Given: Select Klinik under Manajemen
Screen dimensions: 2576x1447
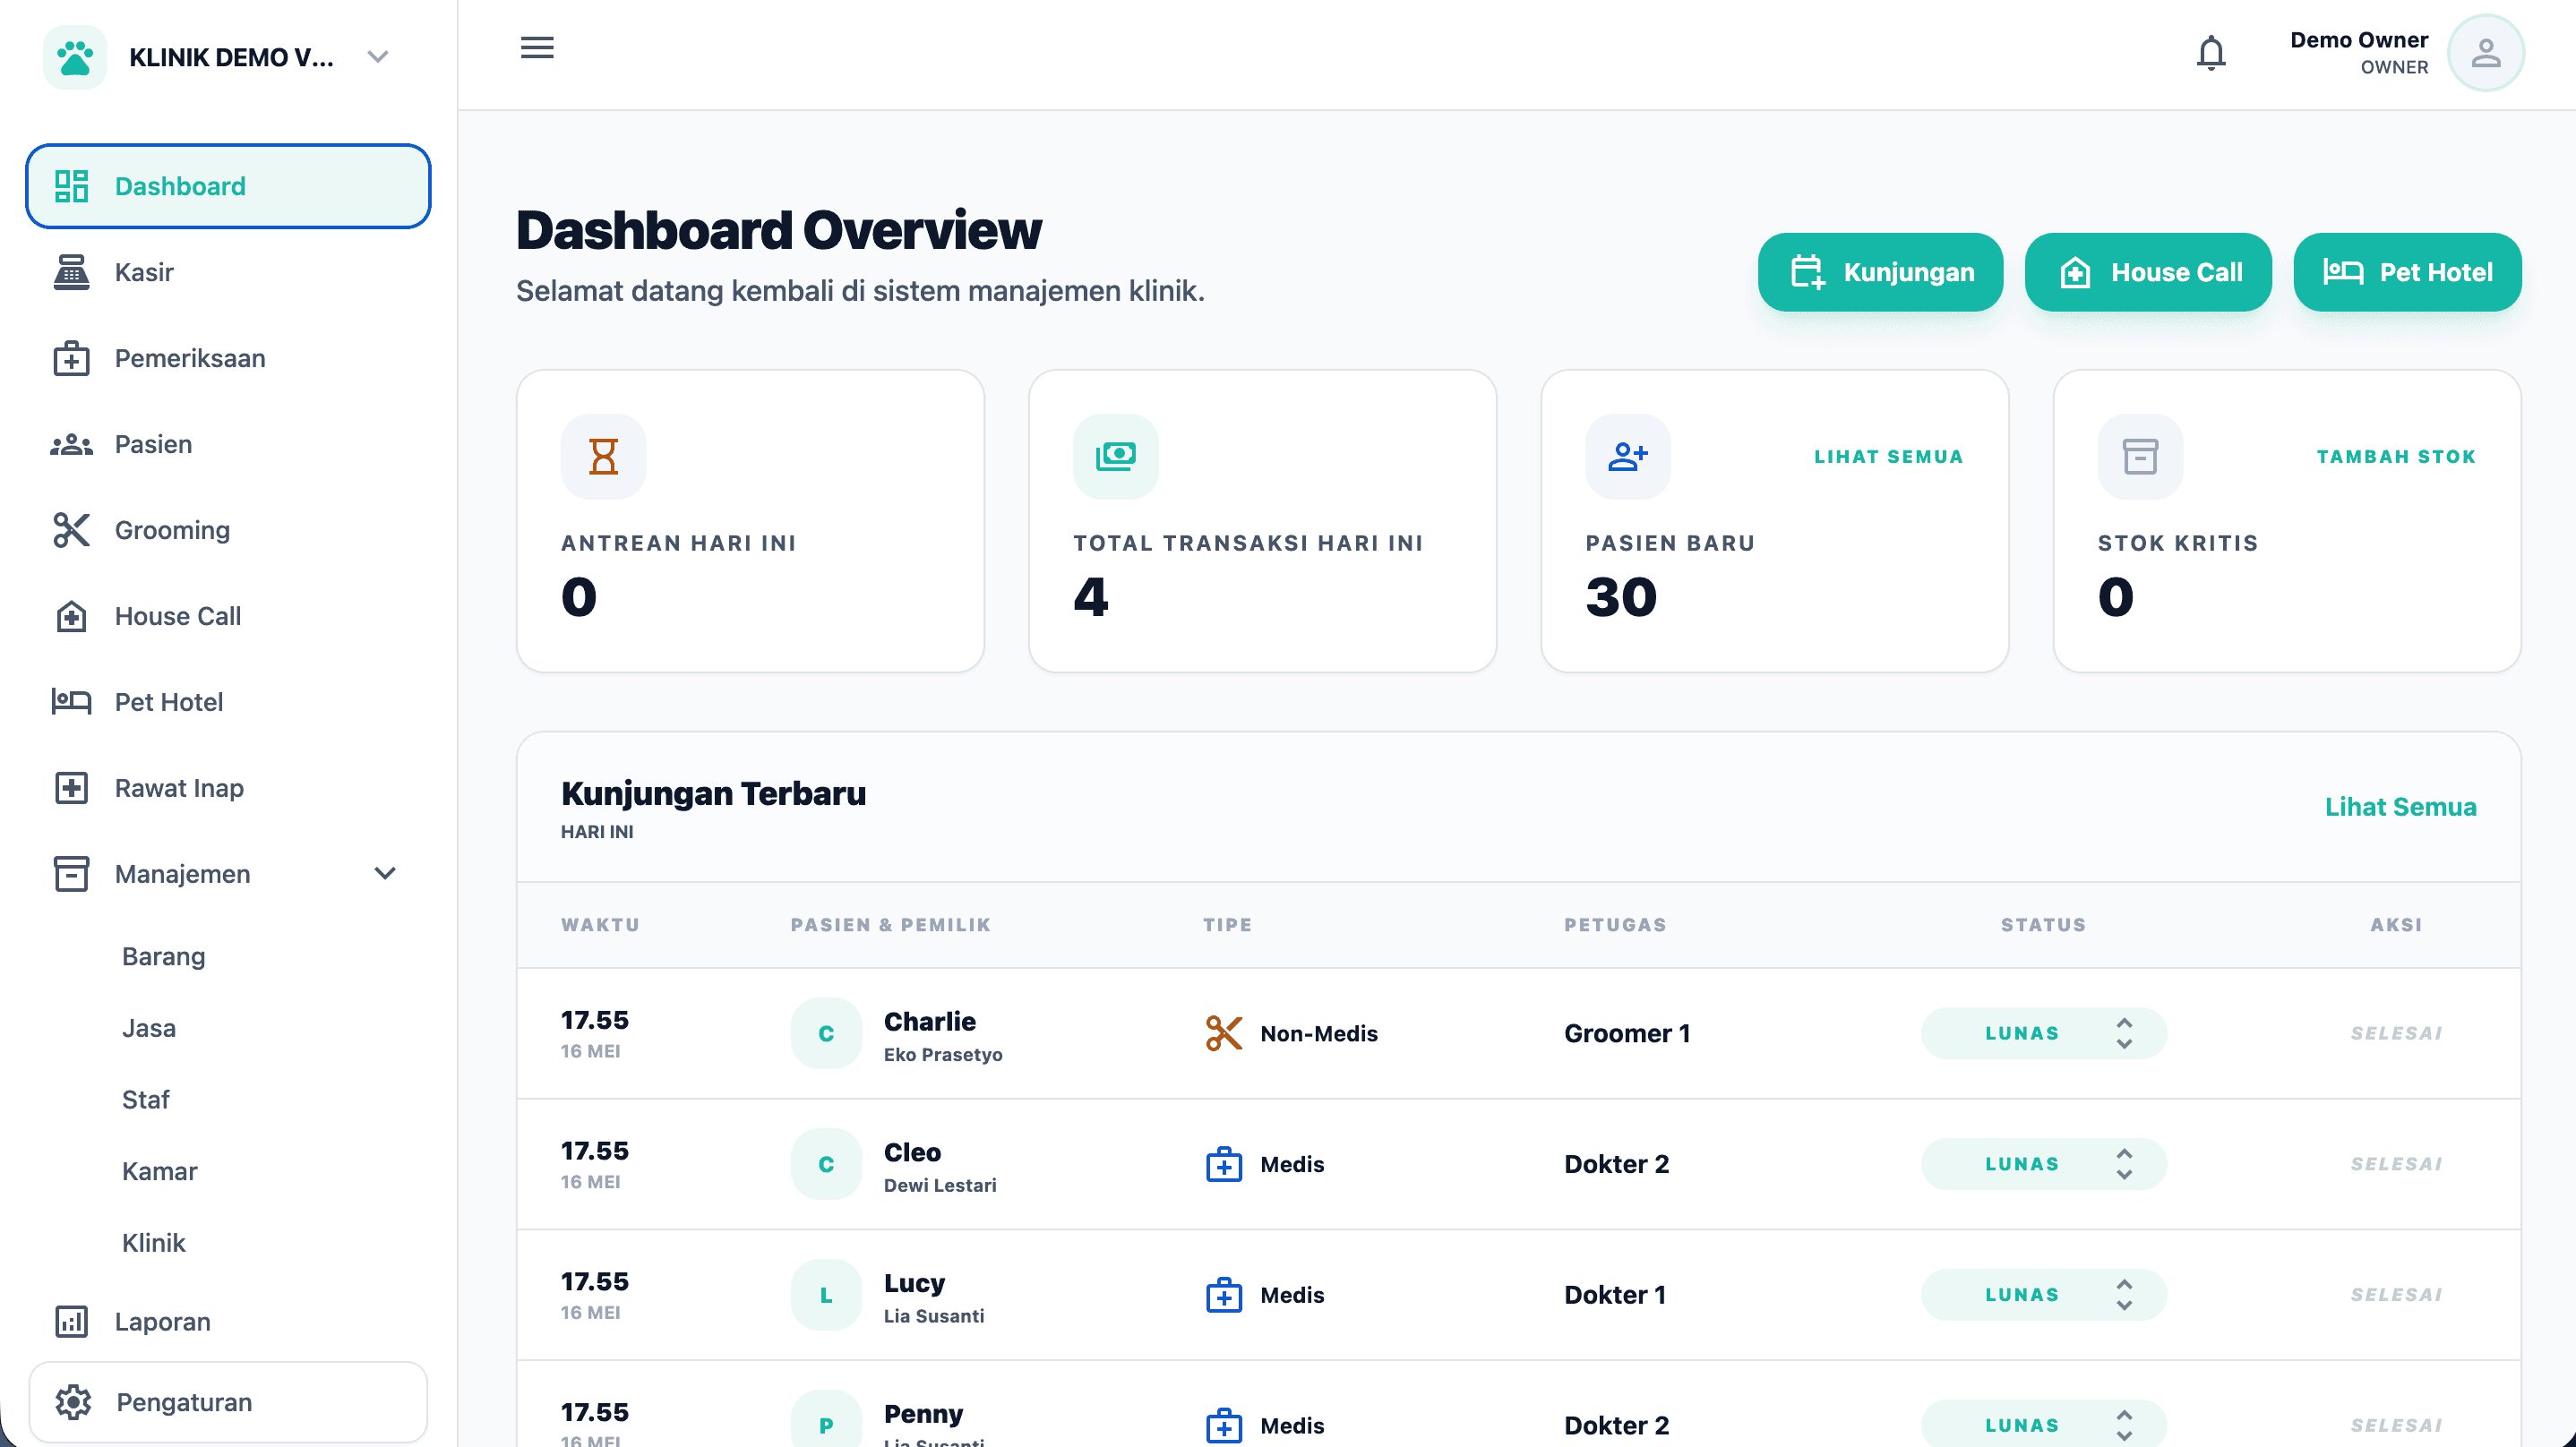Looking at the screenshot, I should (x=154, y=1243).
